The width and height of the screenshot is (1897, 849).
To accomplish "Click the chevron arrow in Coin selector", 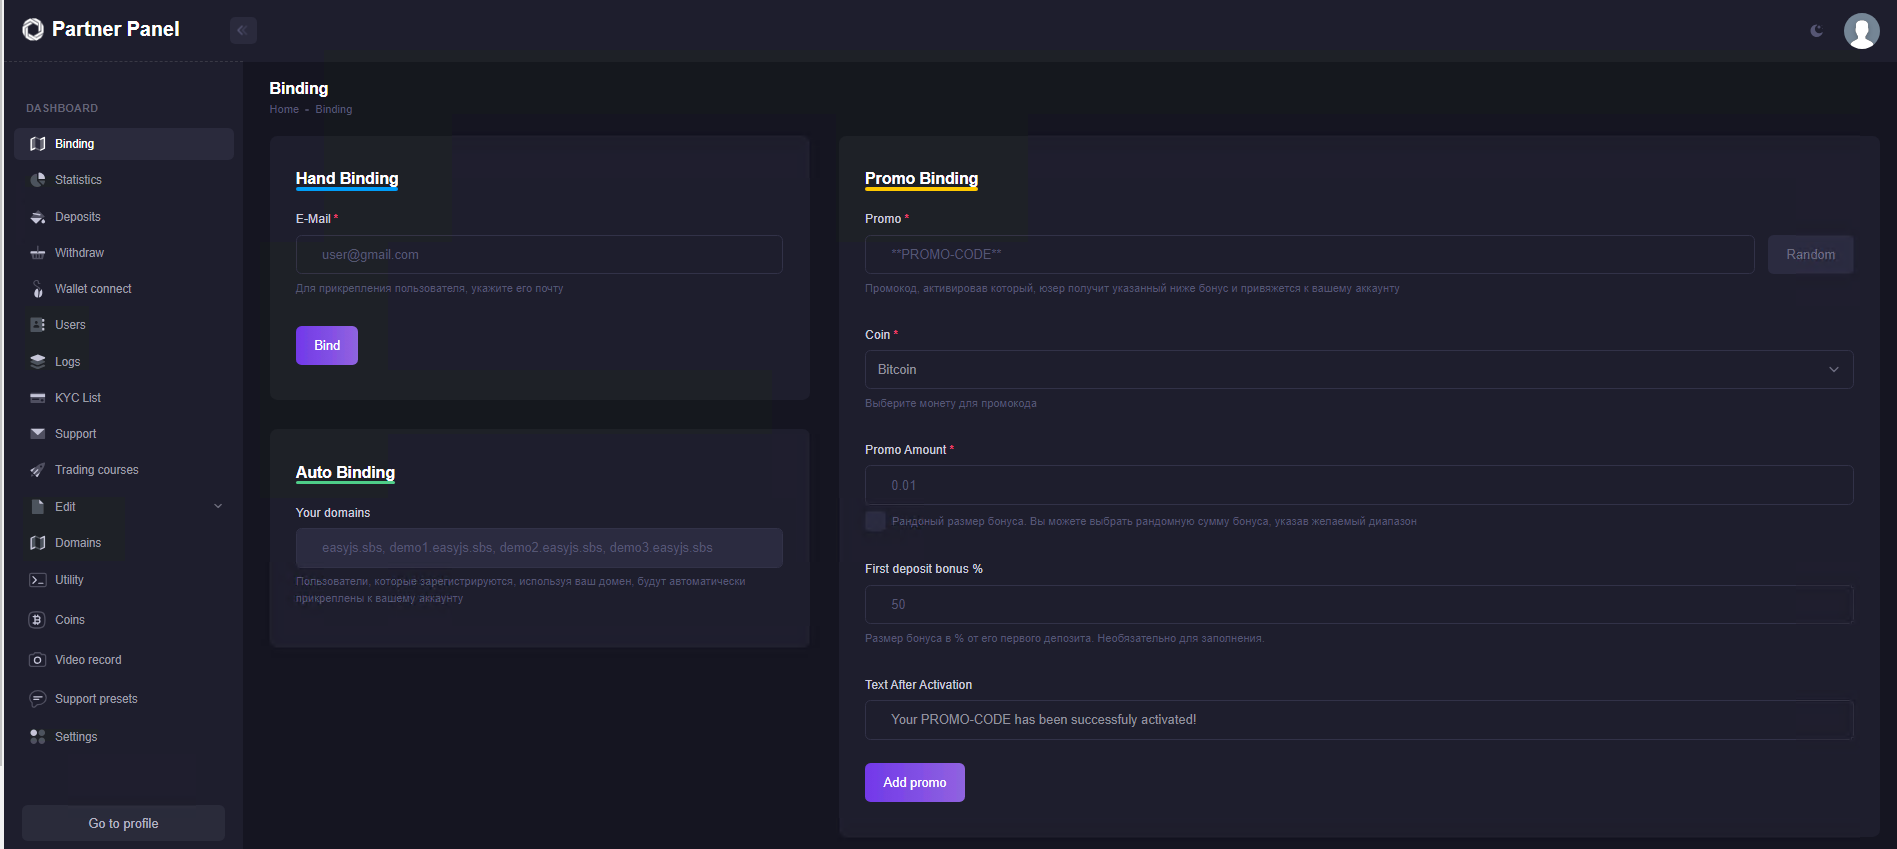I will click(x=1833, y=370).
